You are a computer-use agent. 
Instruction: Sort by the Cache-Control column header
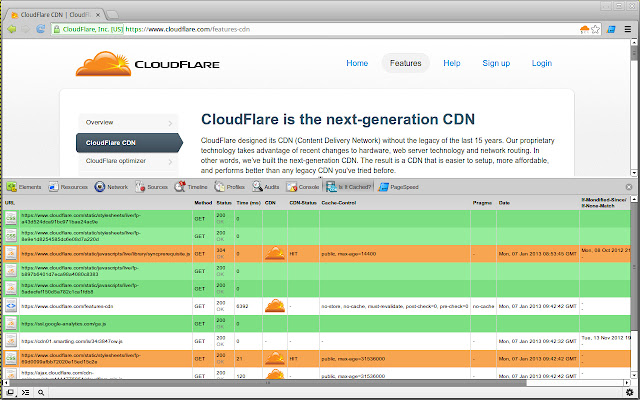click(339, 202)
